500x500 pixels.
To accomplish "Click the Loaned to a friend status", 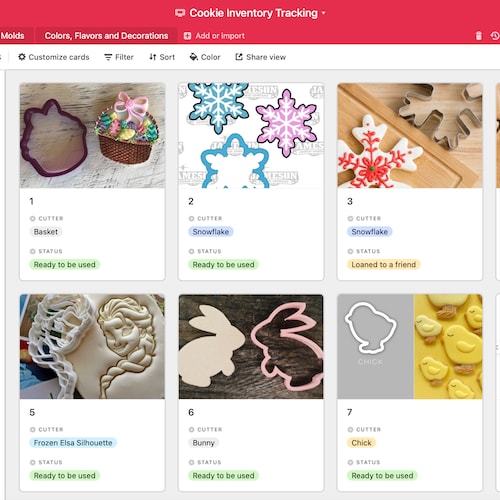I will pyautogui.click(x=384, y=265).
